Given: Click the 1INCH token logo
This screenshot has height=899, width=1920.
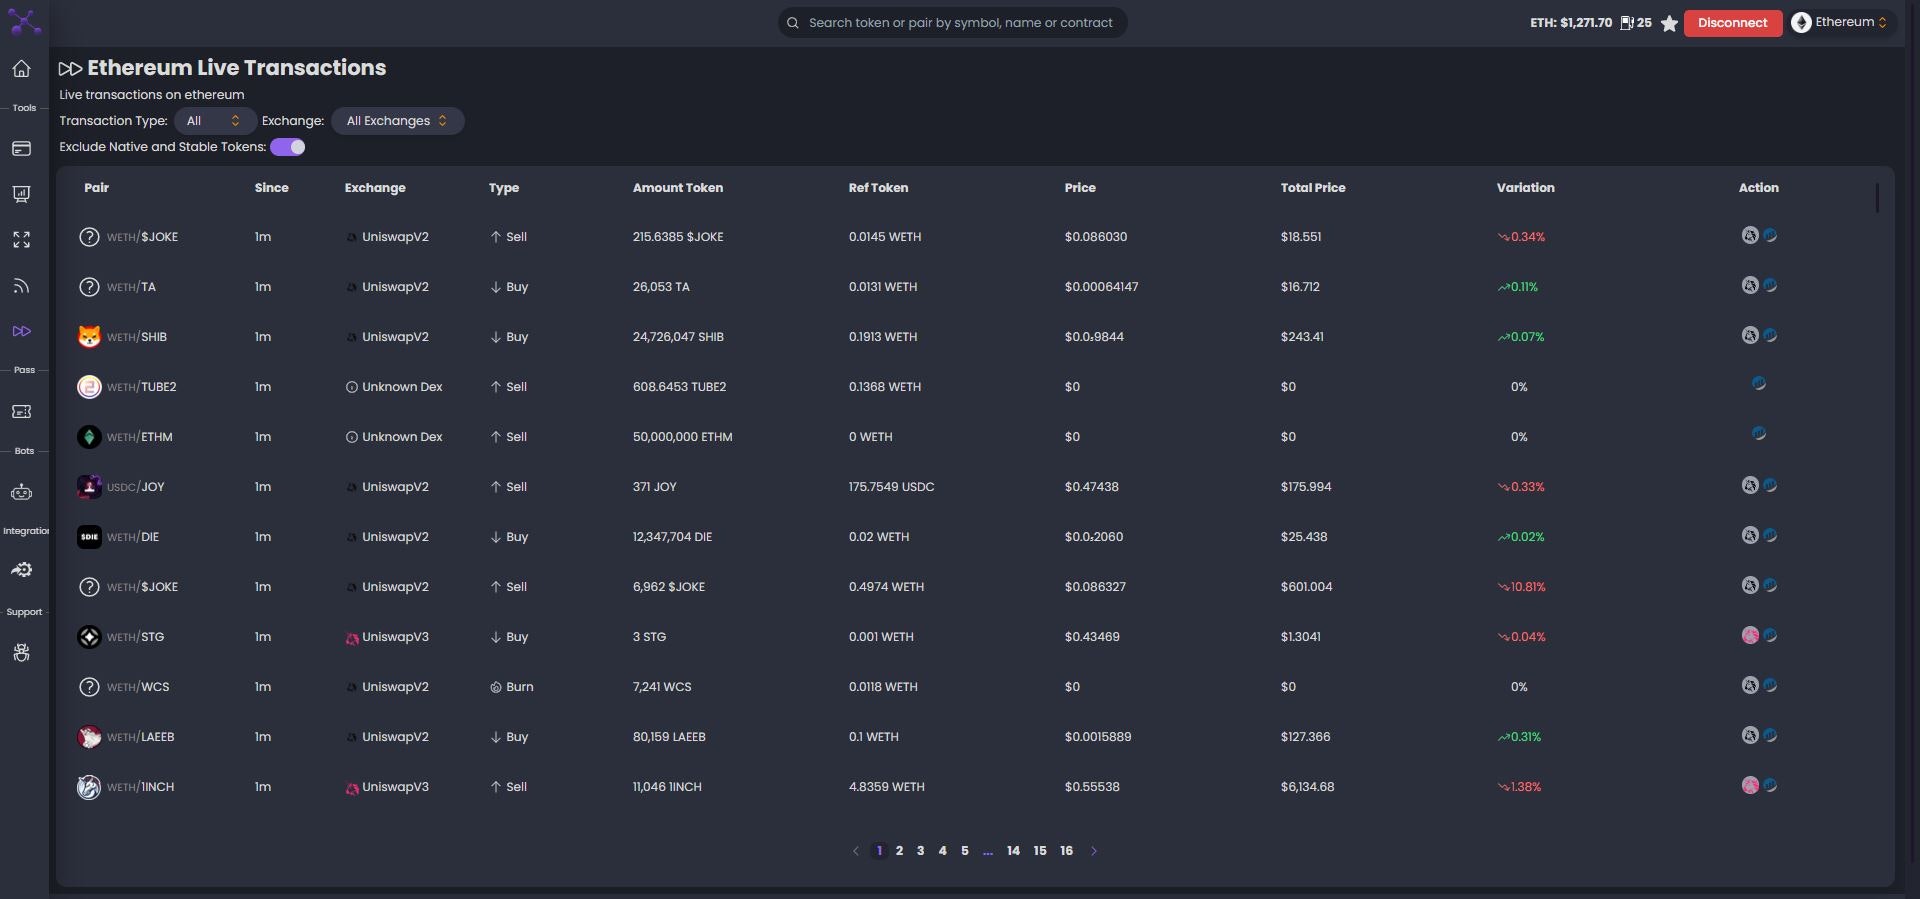Looking at the screenshot, I should tap(89, 787).
